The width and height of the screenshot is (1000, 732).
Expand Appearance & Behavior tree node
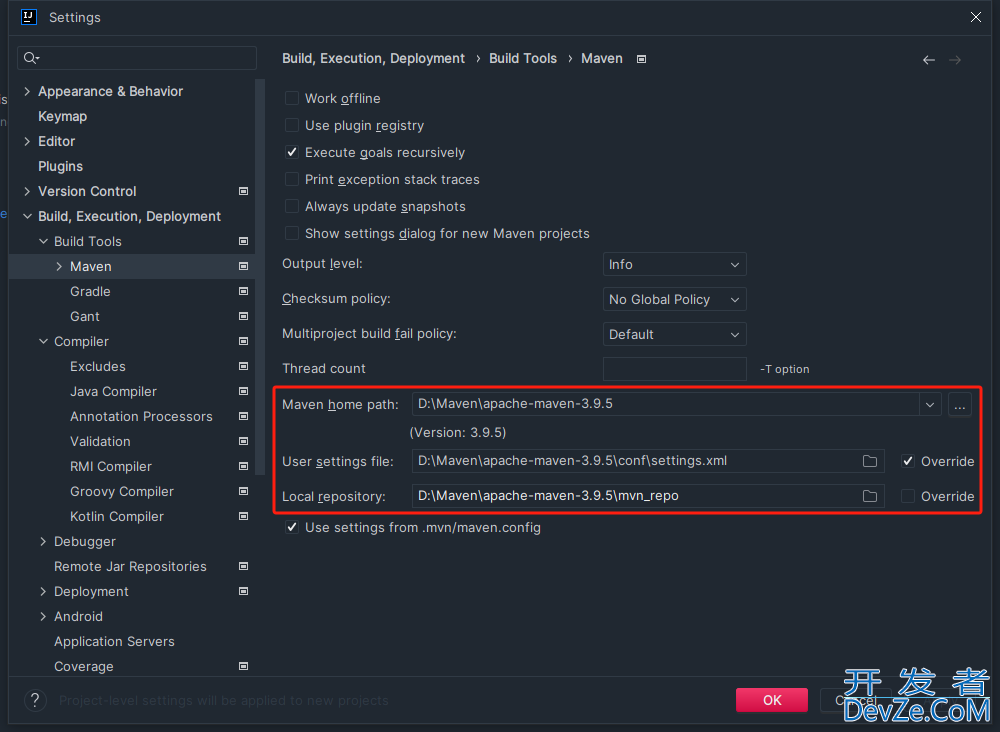(27, 91)
